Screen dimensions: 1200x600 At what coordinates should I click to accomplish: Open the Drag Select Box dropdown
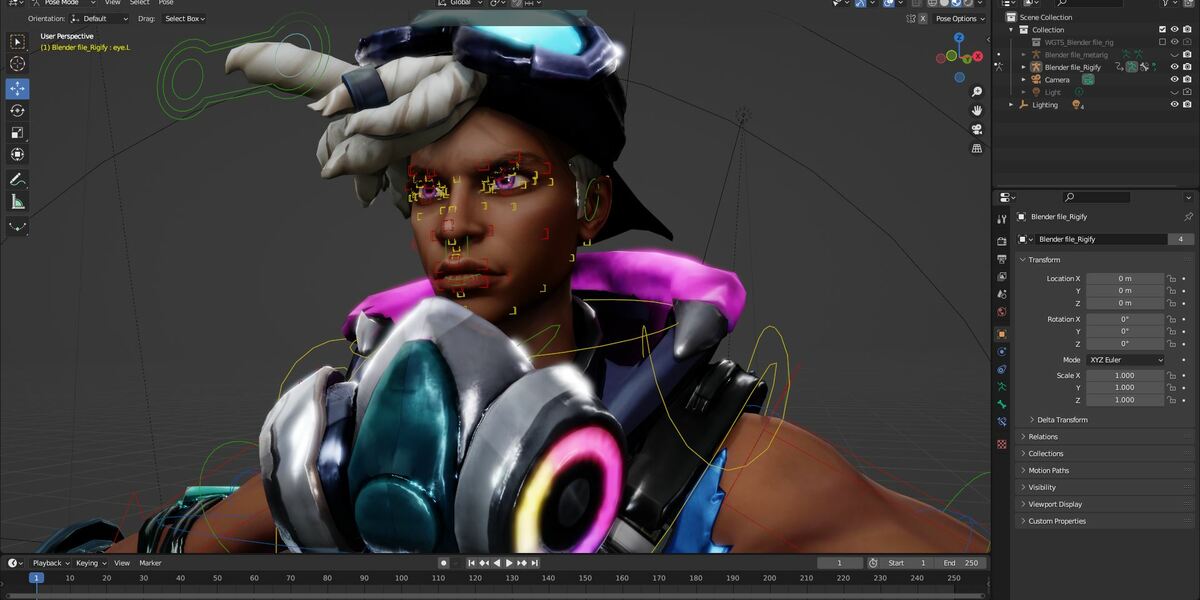184,19
